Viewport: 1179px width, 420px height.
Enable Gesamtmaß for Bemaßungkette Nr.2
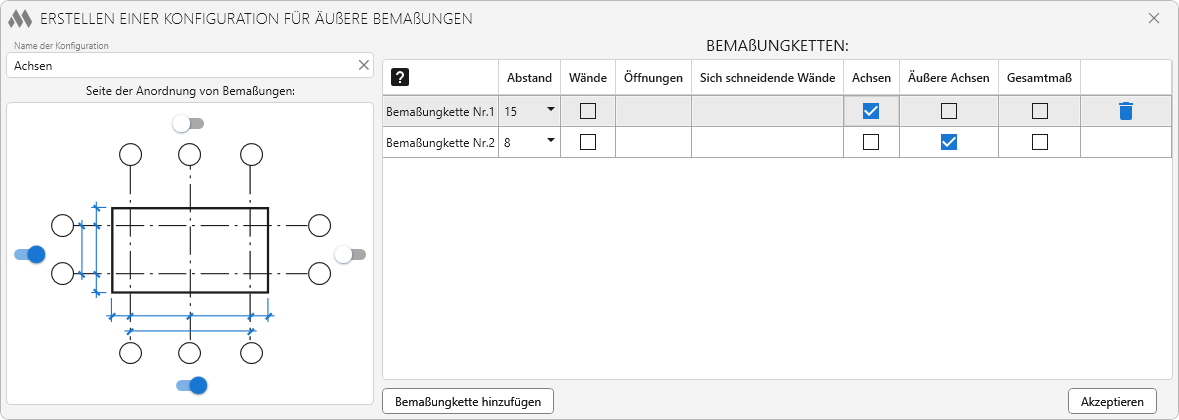pyautogui.click(x=1039, y=142)
